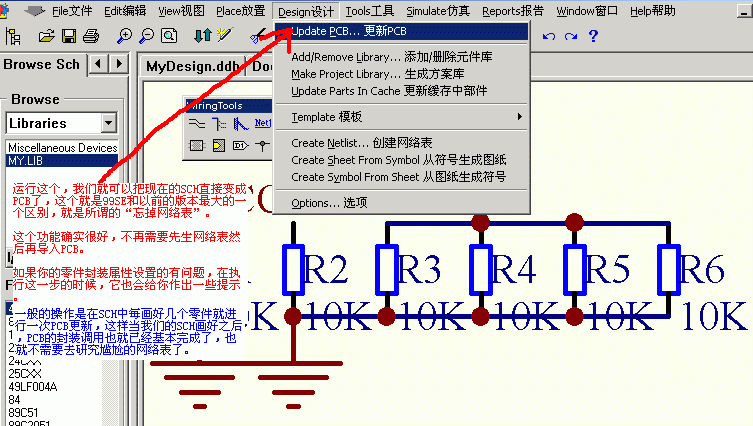Select the MY.LIB library
This screenshot has height=426, width=753.
(x=62, y=160)
